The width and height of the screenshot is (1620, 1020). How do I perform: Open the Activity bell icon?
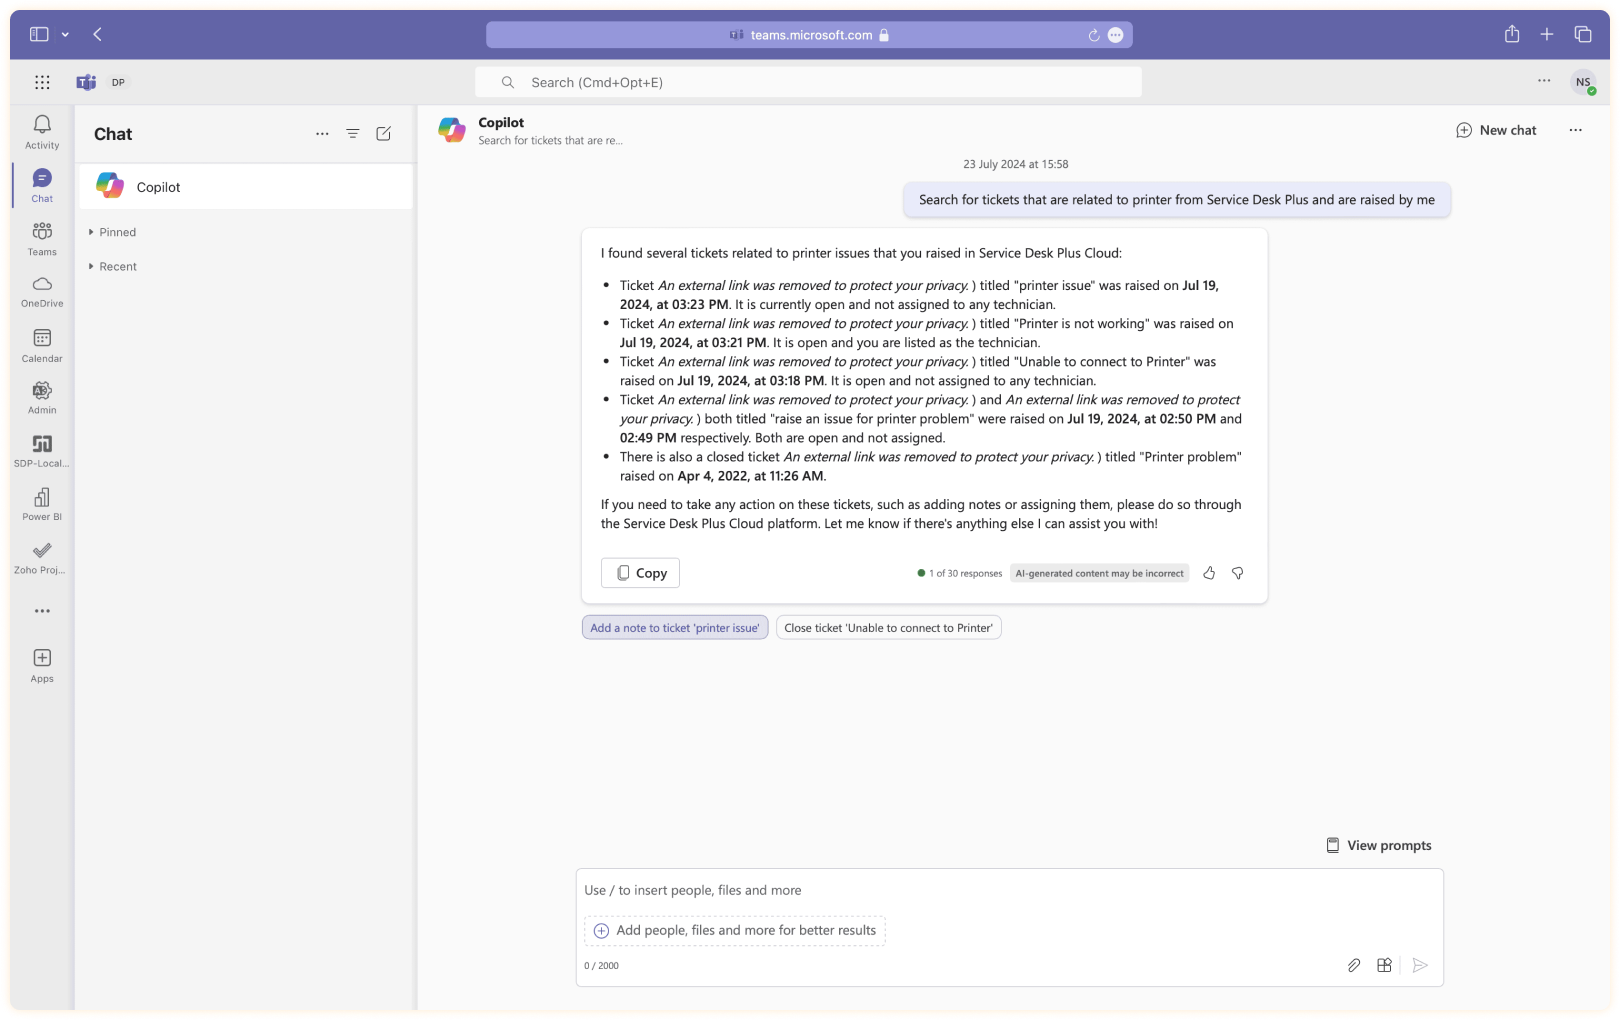pyautogui.click(x=42, y=131)
